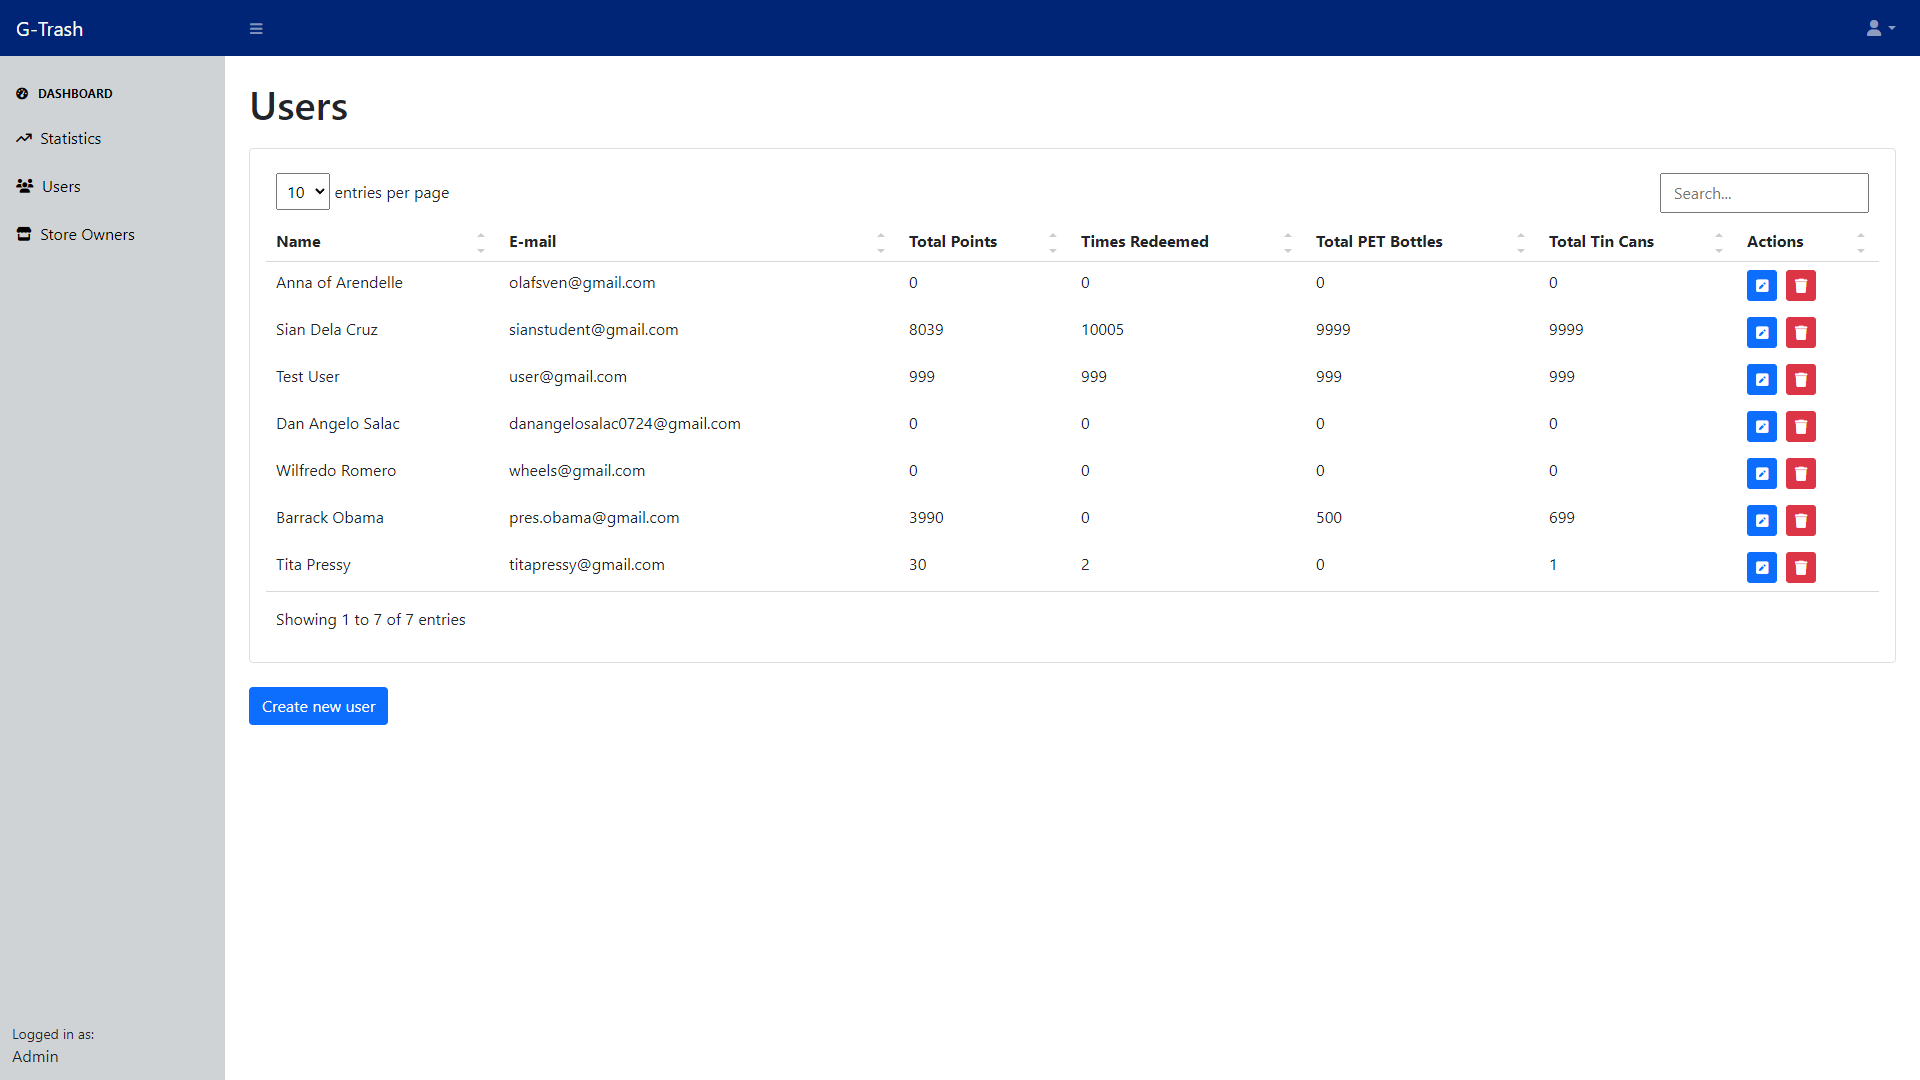The width and height of the screenshot is (1920, 1080).
Task: Delete the Sian Dela Cruz user
Action: coord(1800,333)
